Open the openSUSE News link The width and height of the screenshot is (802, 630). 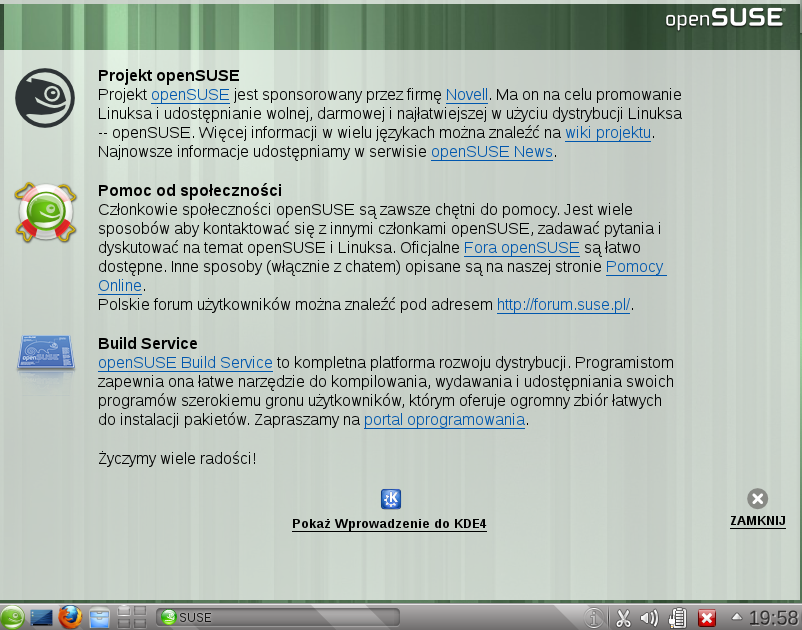pos(491,152)
